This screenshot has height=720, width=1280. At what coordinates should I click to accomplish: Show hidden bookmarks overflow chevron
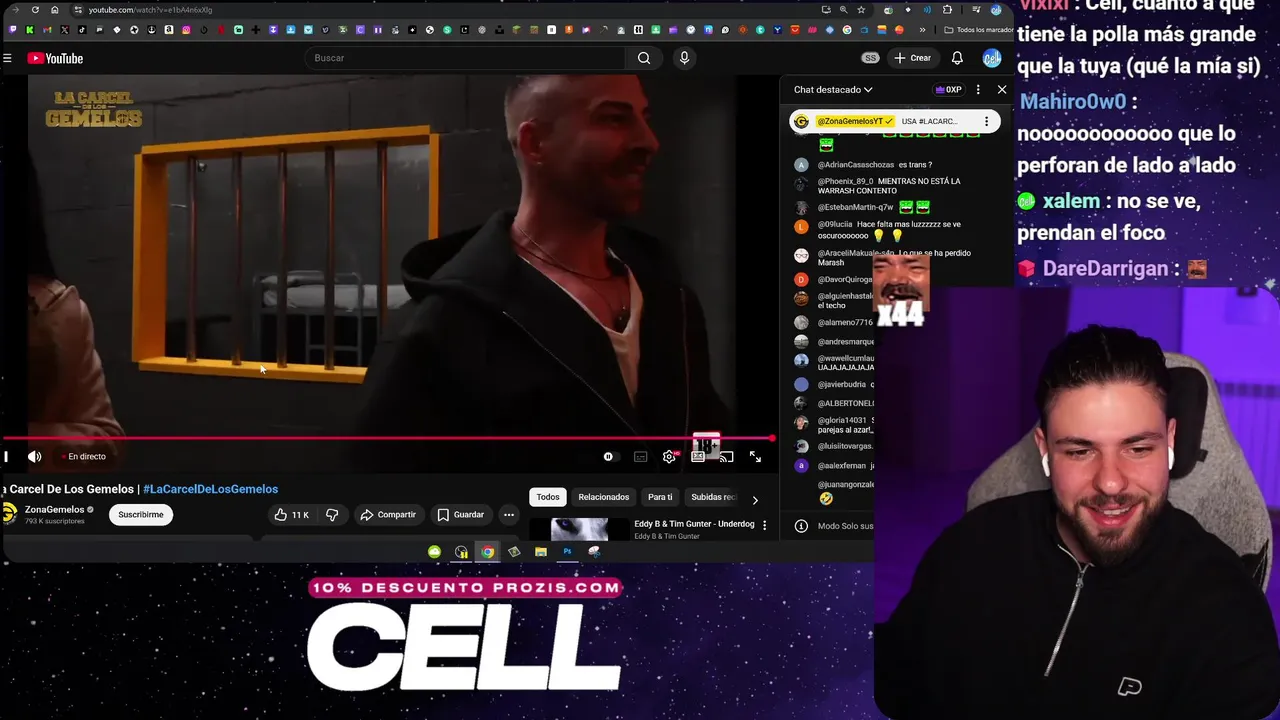click(x=922, y=30)
